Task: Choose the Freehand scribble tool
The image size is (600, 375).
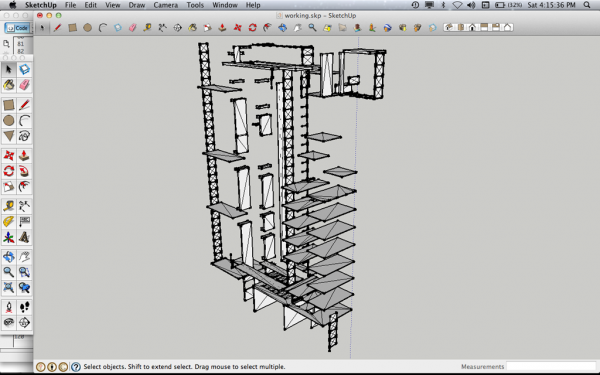Action: 24,136
